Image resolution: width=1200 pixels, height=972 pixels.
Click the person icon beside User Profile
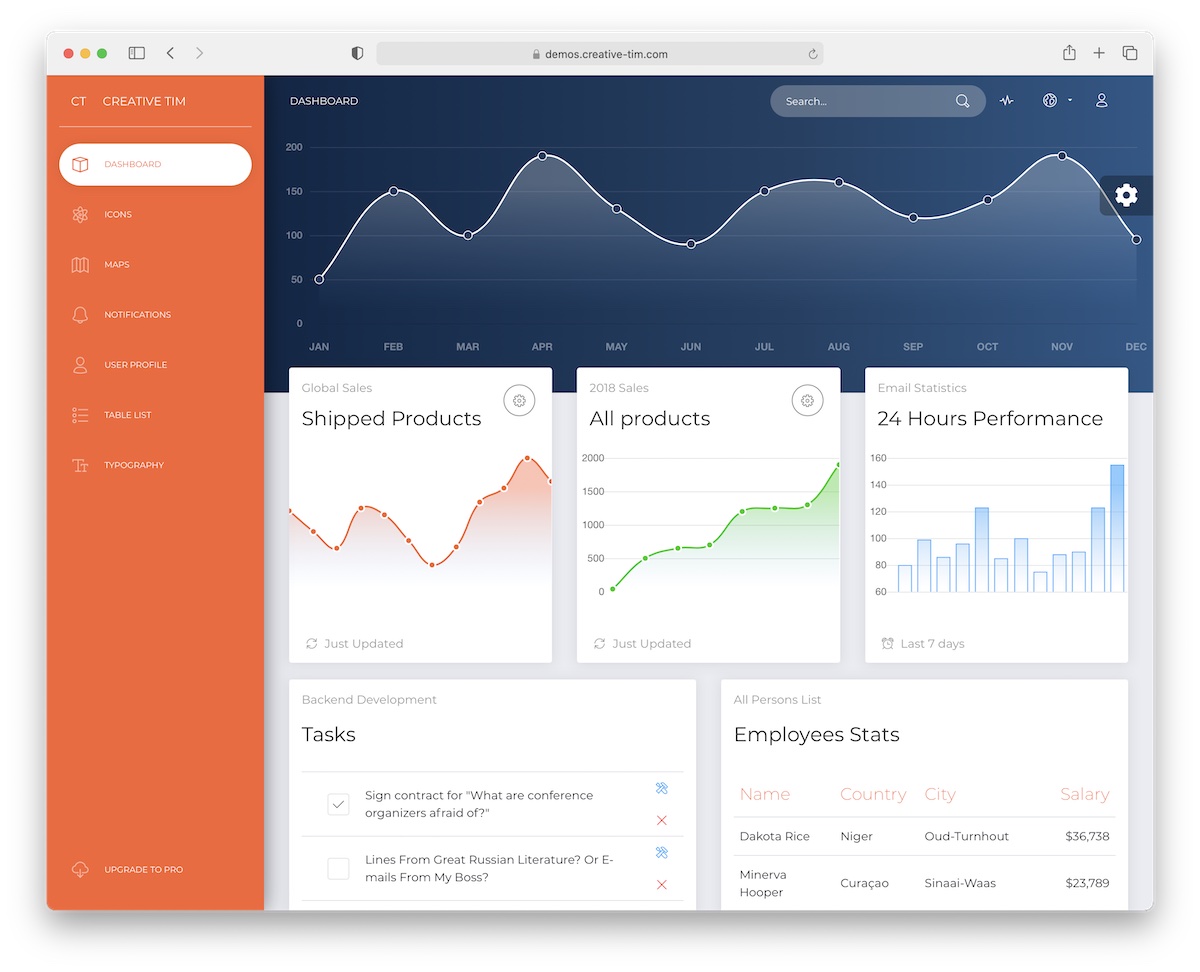pyautogui.click(x=81, y=364)
